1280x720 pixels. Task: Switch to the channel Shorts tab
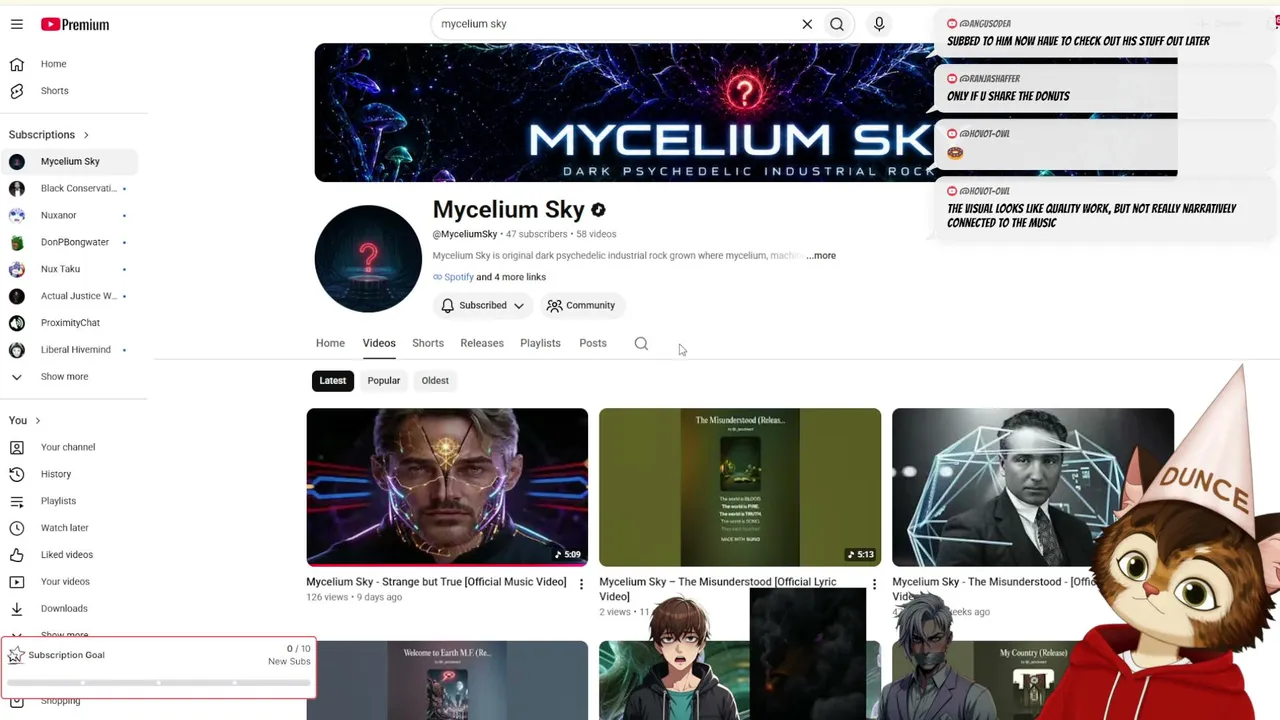click(x=428, y=343)
